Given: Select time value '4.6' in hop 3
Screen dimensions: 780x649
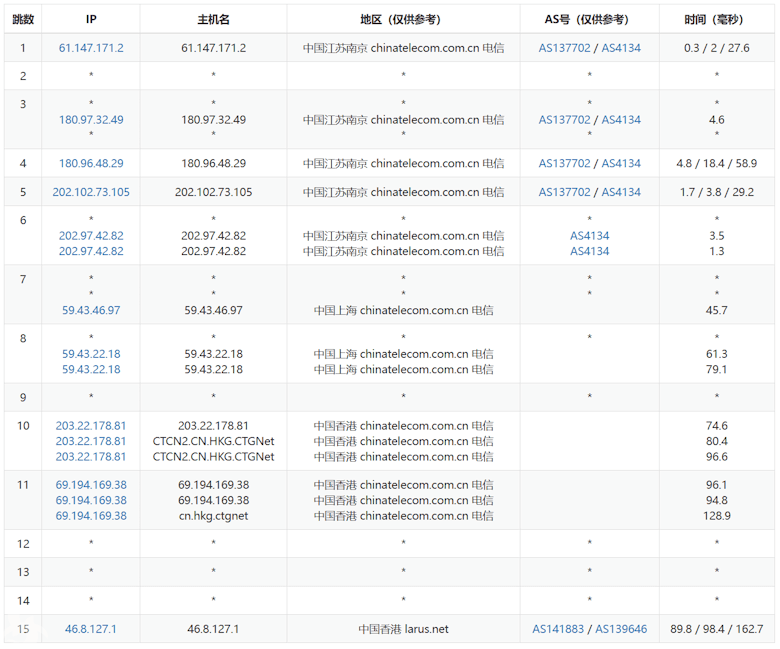Looking at the screenshot, I should [717, 119].
